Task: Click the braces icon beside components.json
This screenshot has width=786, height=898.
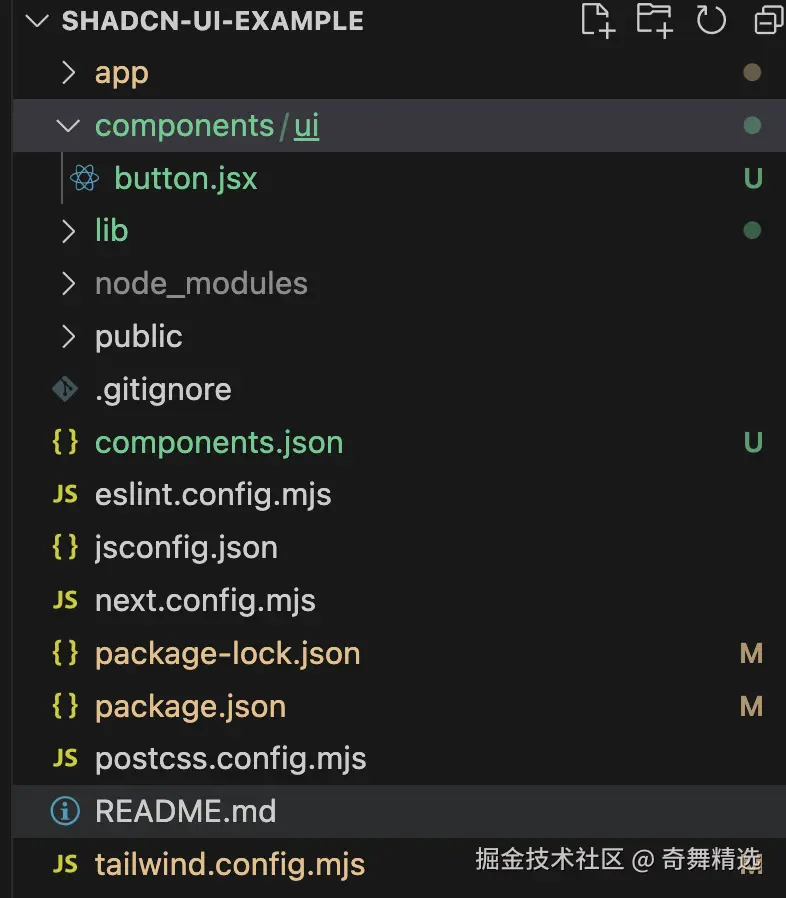Action: point(65,442)
